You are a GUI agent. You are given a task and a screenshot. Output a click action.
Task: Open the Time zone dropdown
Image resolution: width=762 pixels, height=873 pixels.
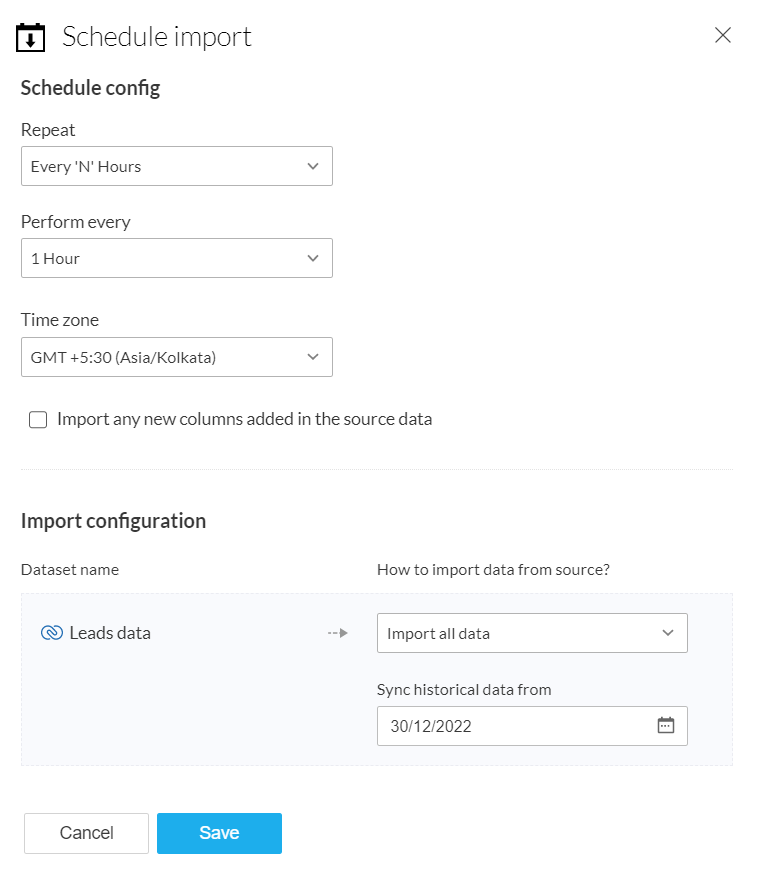tap(176, 357)
